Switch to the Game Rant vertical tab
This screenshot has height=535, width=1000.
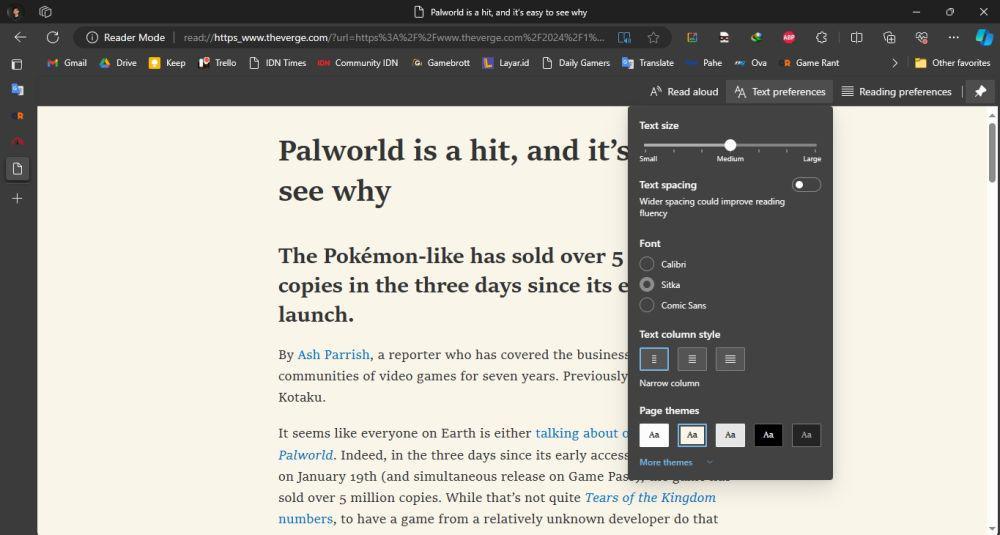tap(17, 116)
